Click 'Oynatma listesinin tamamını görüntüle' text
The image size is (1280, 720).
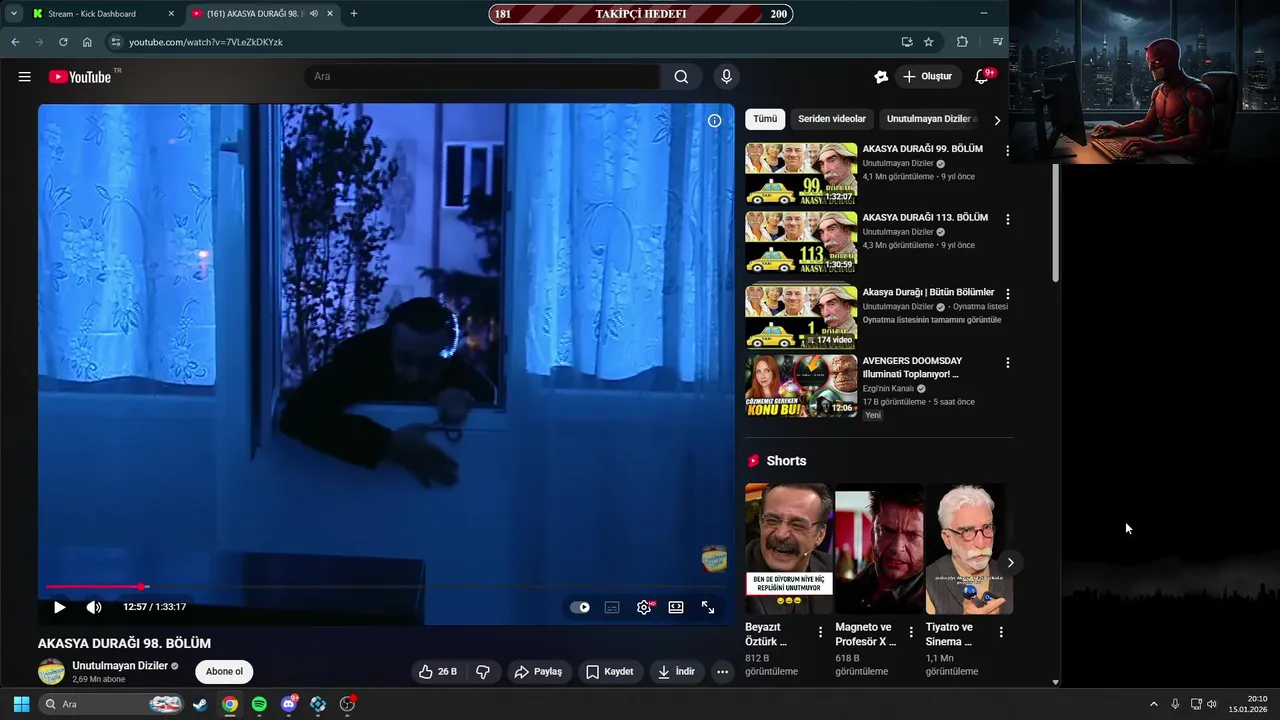click(x=932, y=320)
